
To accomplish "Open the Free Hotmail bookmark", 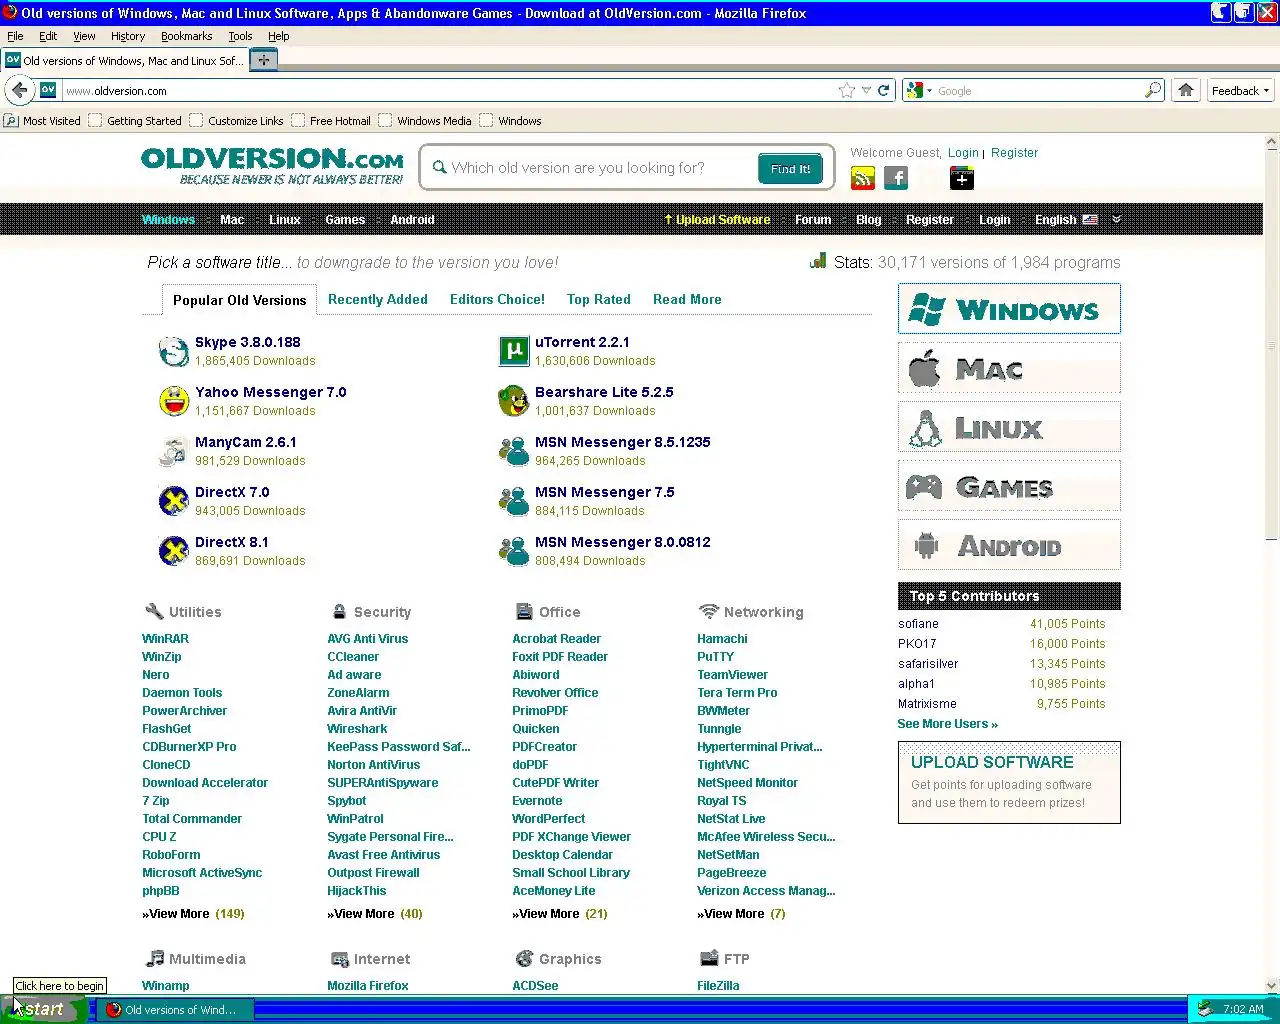I will tap(331, 121).
